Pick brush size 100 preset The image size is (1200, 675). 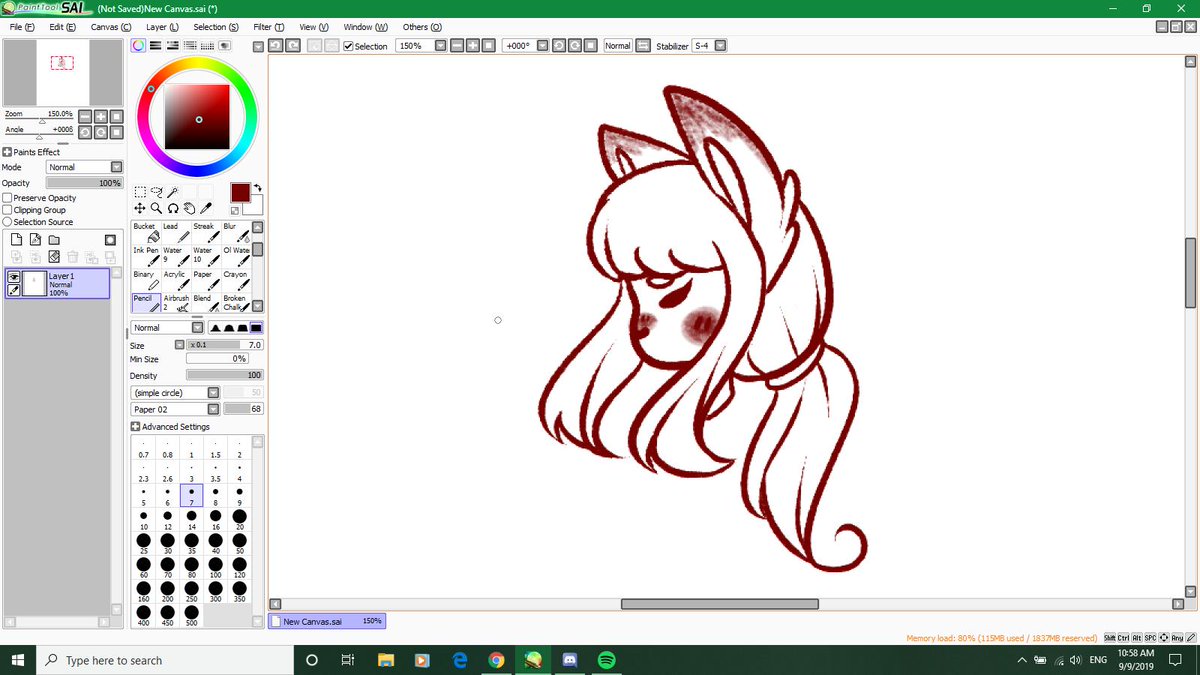(x=215, y=568)
